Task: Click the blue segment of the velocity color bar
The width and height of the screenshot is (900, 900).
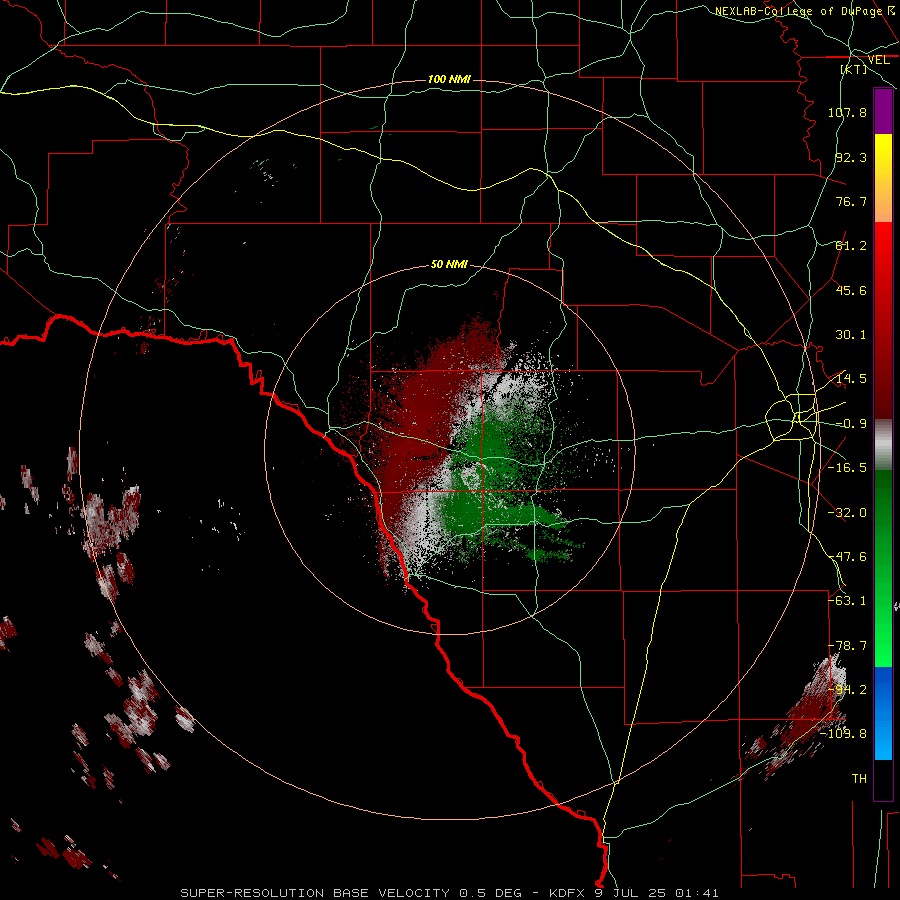Action: pos(883,713)
